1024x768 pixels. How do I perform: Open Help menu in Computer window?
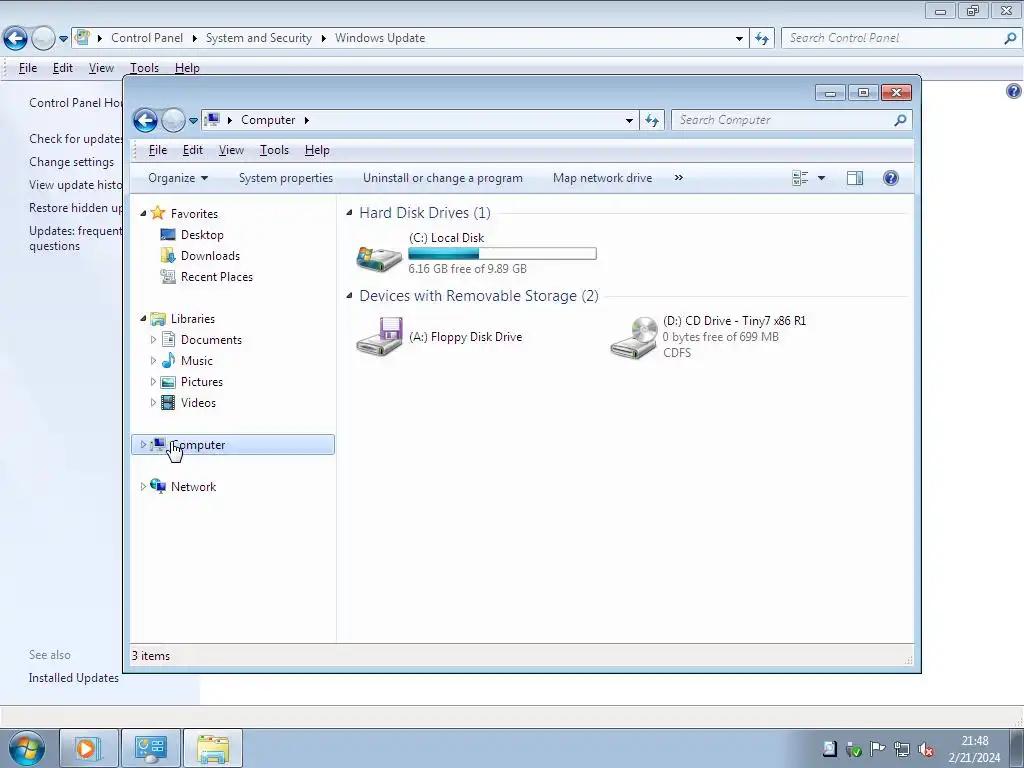(x=317, y=150)
